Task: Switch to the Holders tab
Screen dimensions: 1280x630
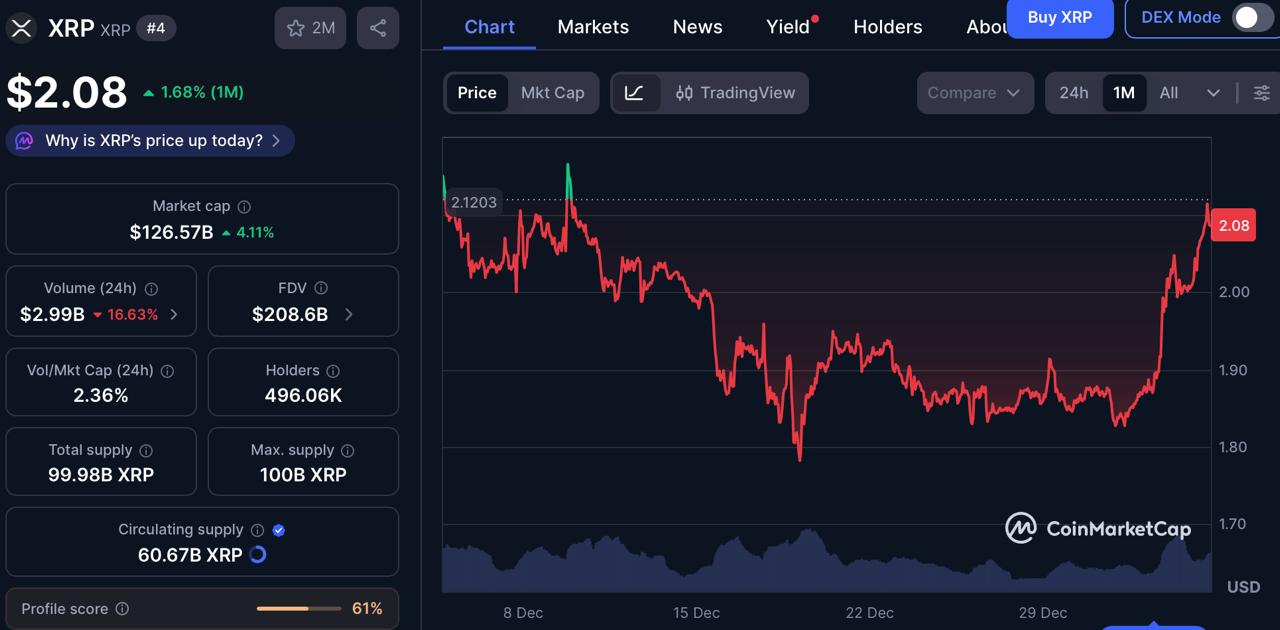Action: click(x=887, y=27)
